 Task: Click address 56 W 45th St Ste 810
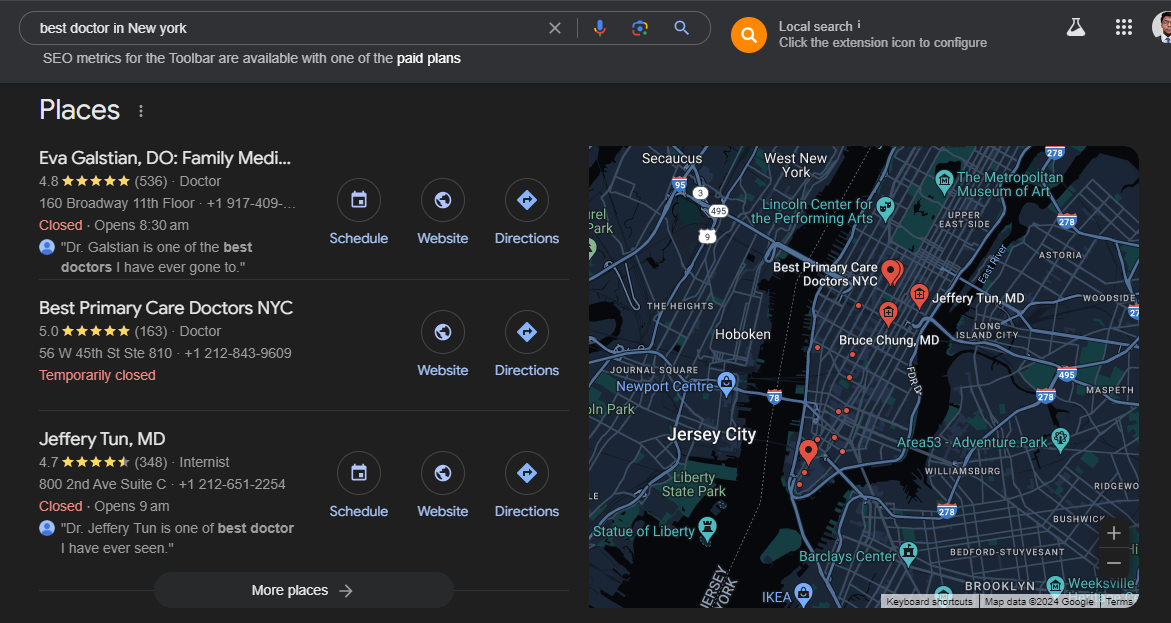(x=105, y=353)
